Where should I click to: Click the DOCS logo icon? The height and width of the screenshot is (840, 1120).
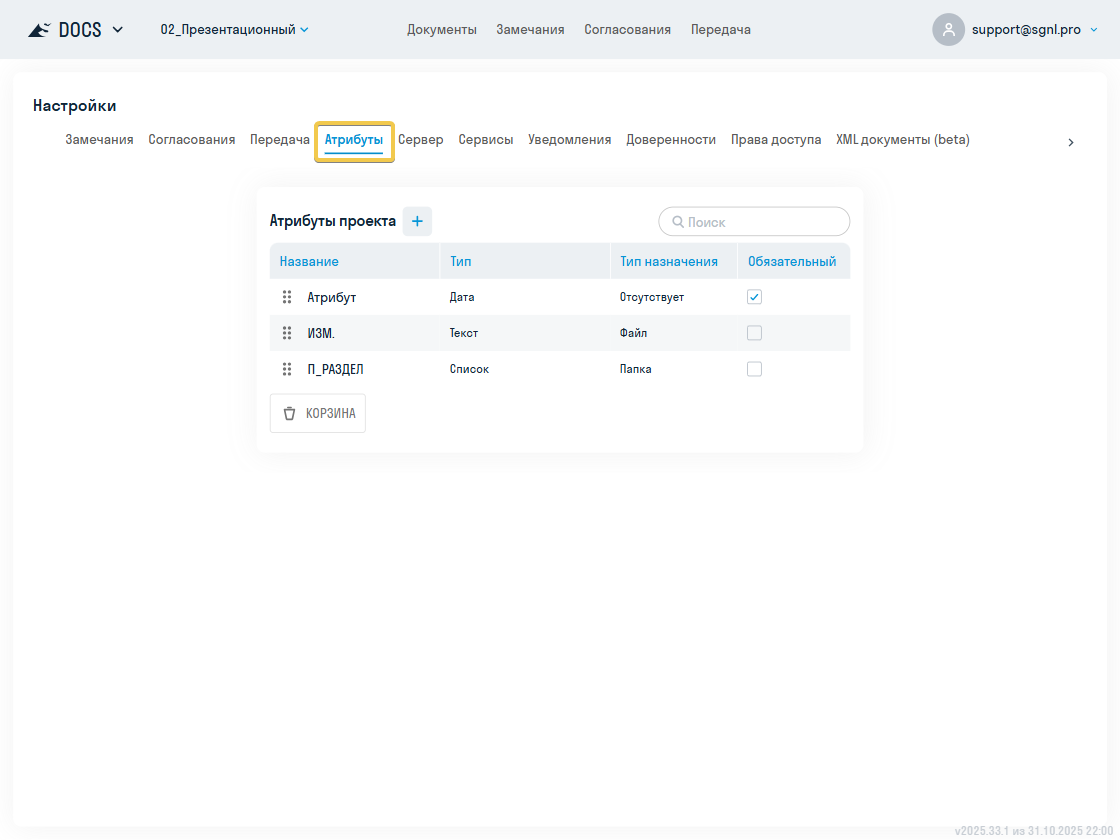point(39,30)
